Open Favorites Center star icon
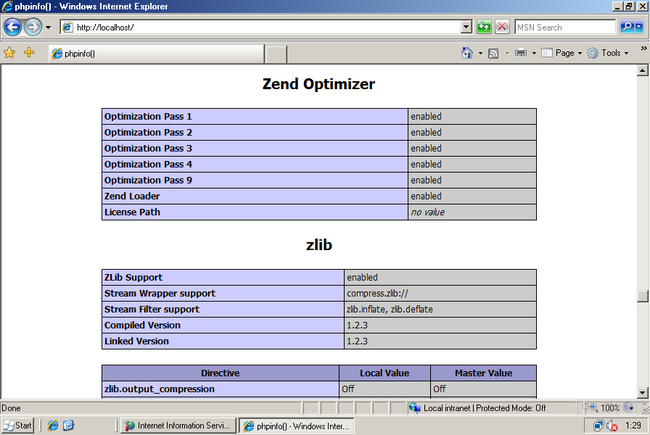Image resolution: width=650 pixels, height=435 pixels. coord(9,53)
